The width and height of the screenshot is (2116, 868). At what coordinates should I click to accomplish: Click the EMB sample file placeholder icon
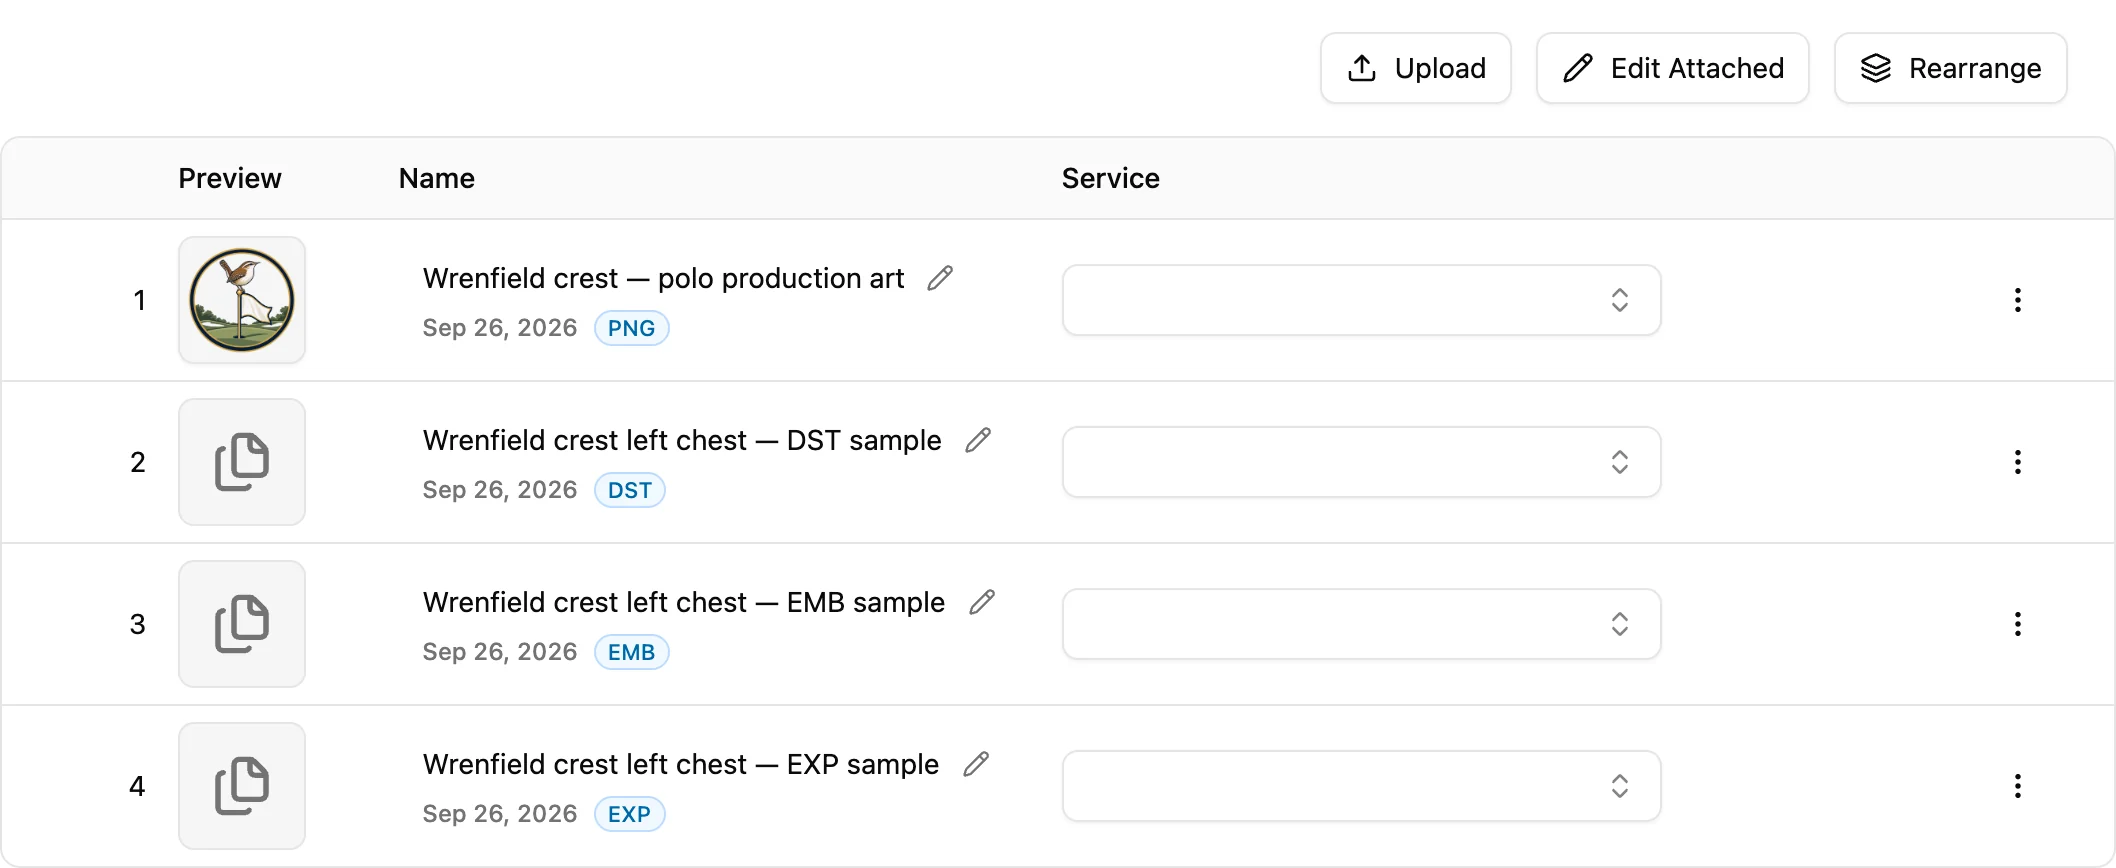click(x=242, y=624)
